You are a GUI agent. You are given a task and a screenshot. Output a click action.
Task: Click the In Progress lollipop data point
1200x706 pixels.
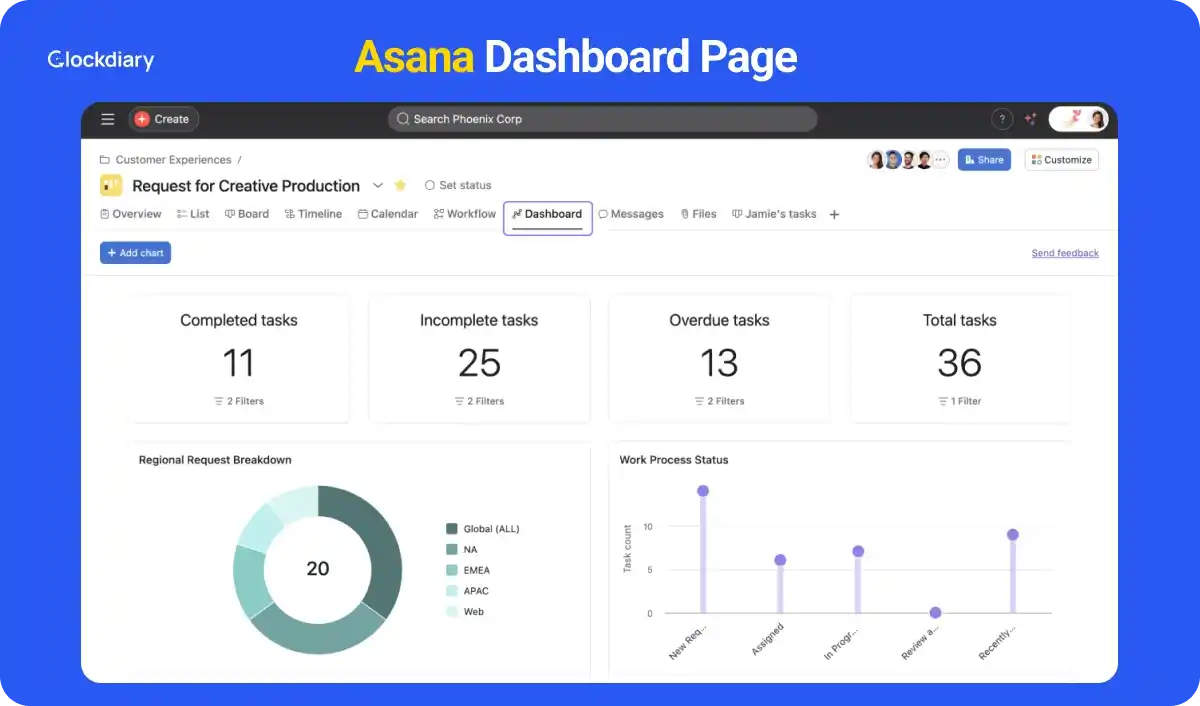tap(858, 551)
